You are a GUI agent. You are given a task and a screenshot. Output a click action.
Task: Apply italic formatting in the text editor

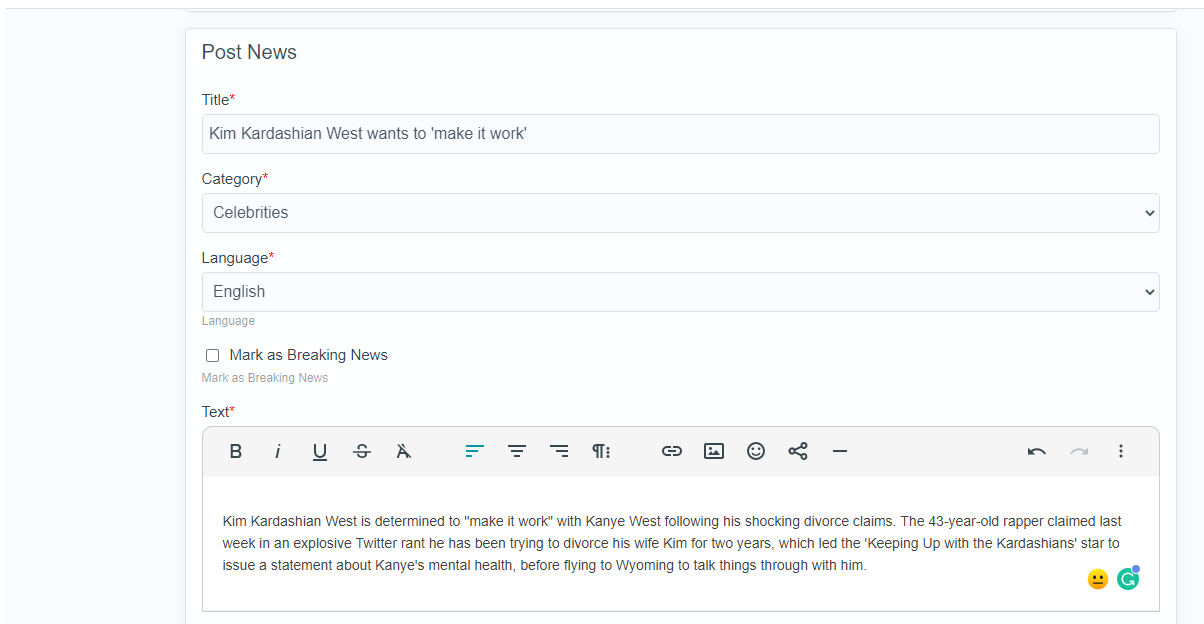tap(278, 451)
